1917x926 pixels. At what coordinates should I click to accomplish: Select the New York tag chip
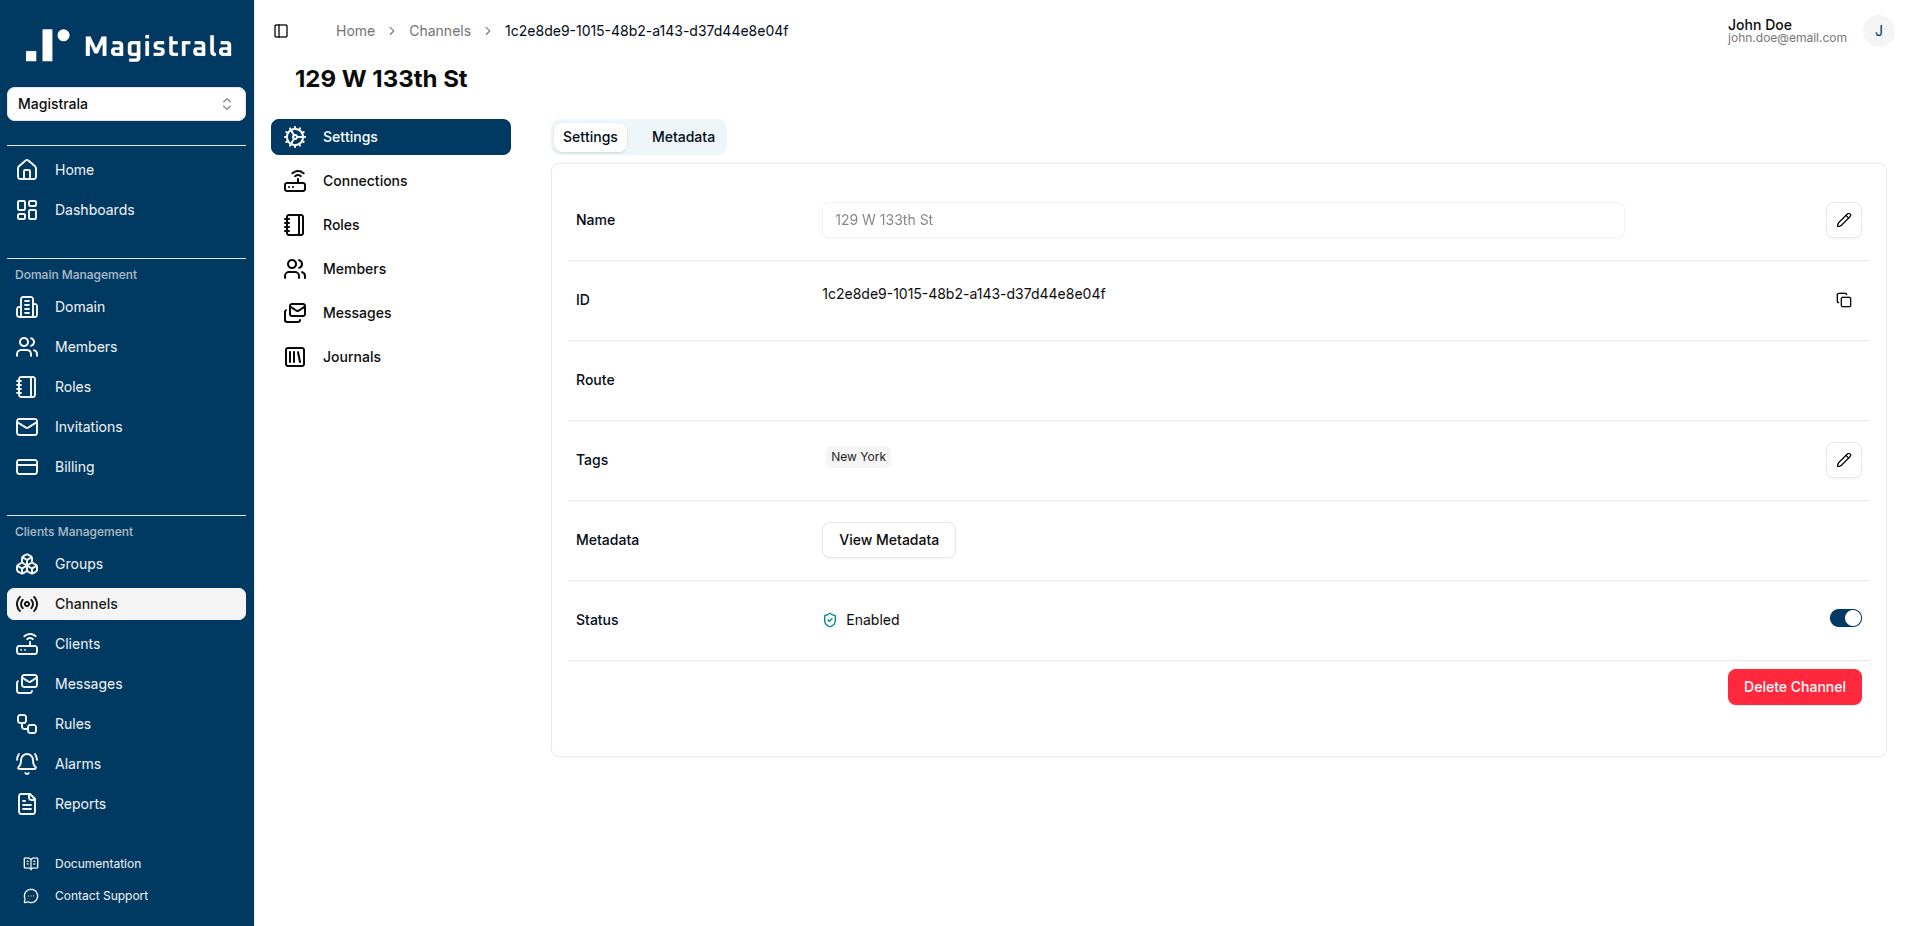point(857,457)
